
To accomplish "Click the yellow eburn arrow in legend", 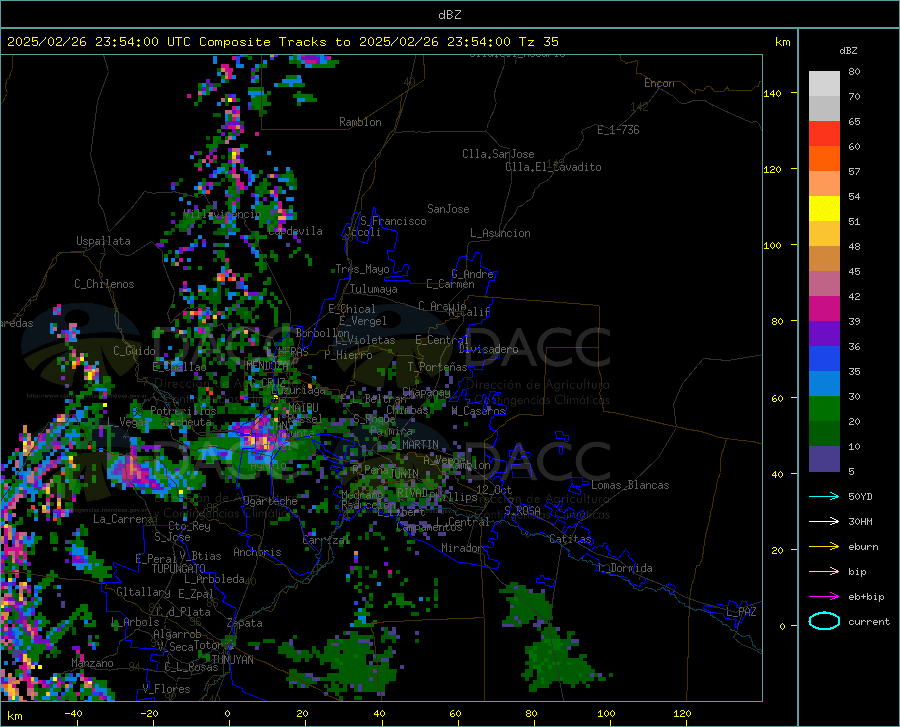I will 824,546.
